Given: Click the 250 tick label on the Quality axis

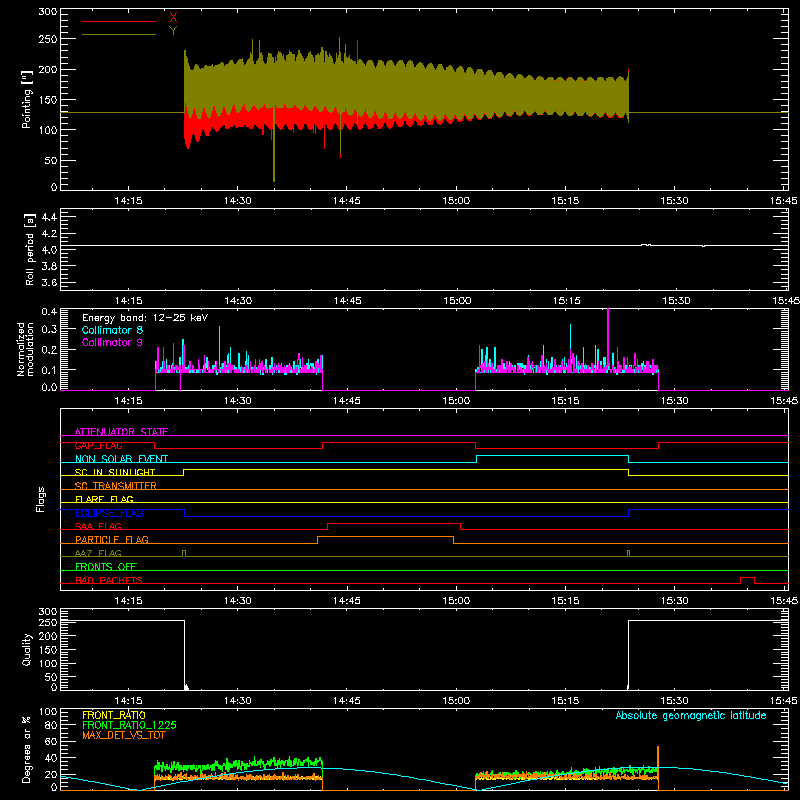Looking at the screenshot, I should click(47, 623).
